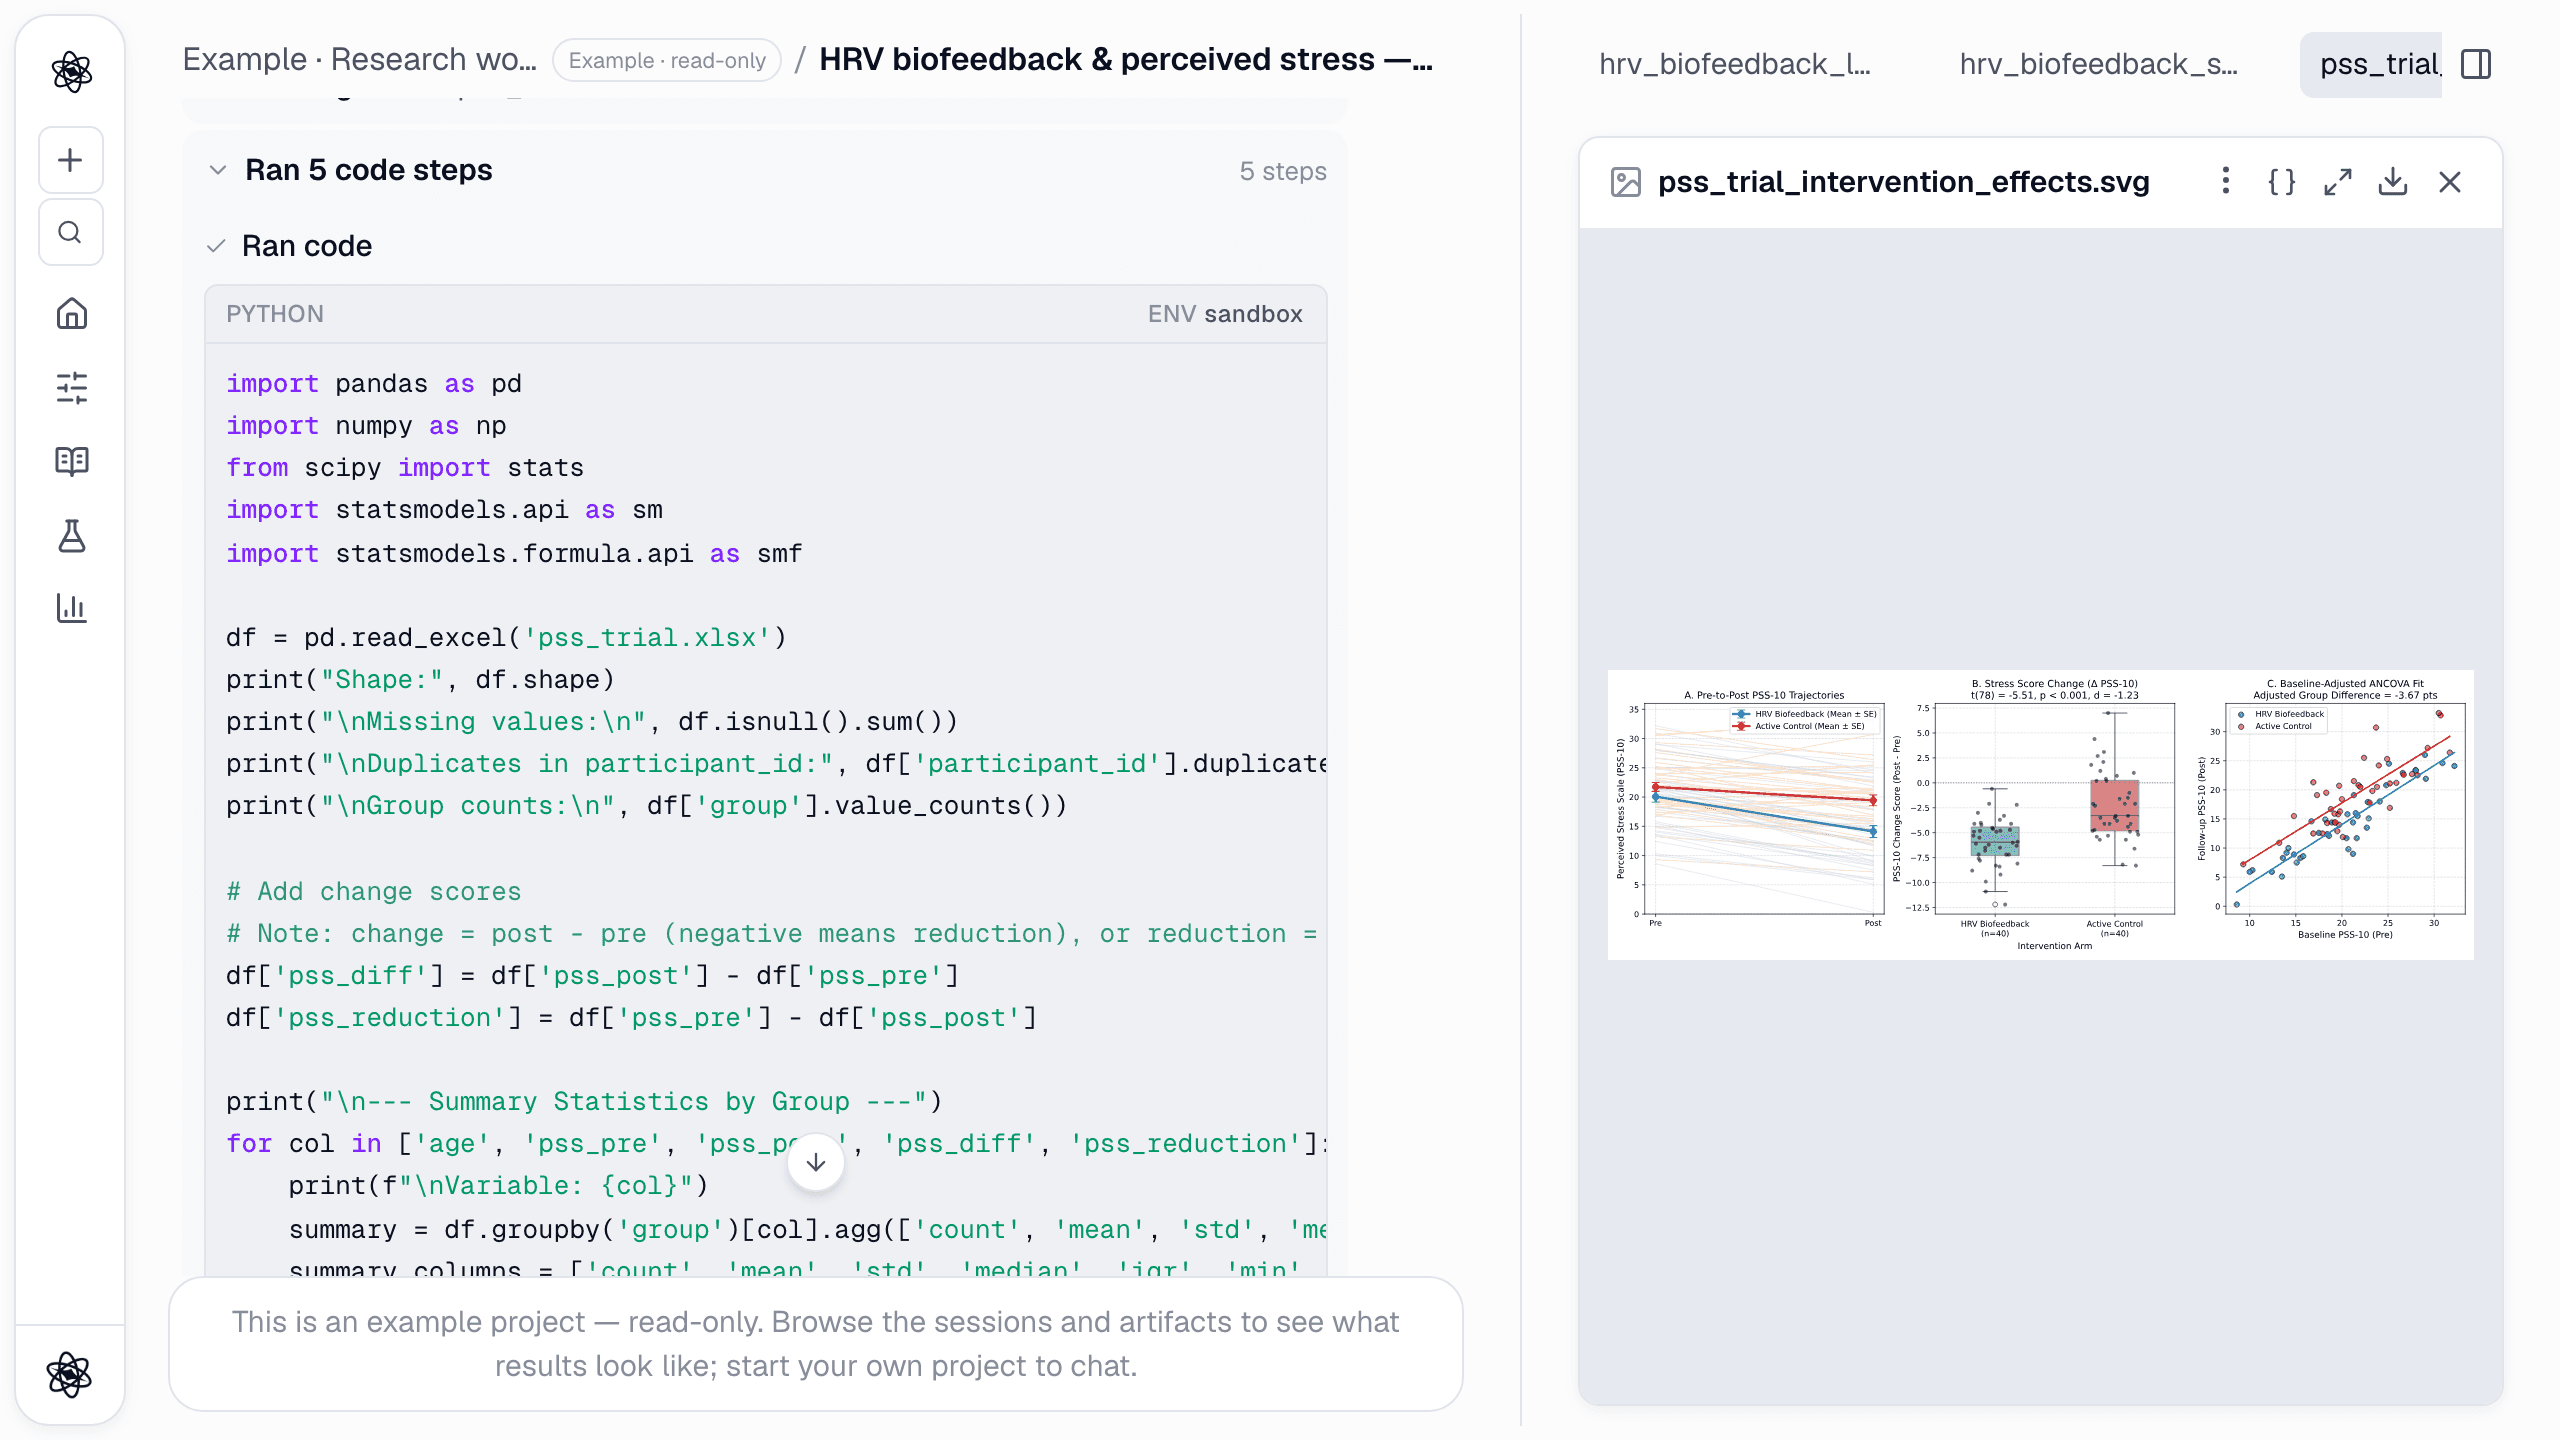Open the 'Example · Research wo...' project breadcrumb
This screenshot has width=2560, height=1440.
point(359,60)
